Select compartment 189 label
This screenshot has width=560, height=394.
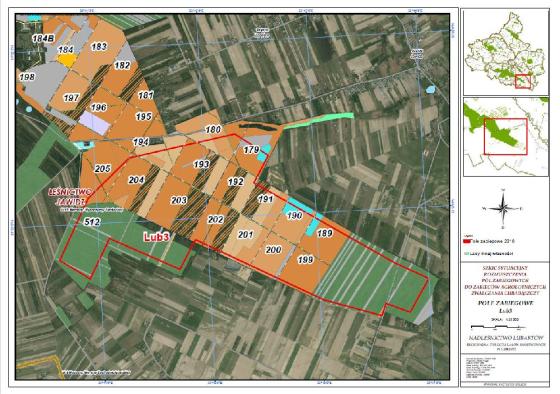[325, 233]
